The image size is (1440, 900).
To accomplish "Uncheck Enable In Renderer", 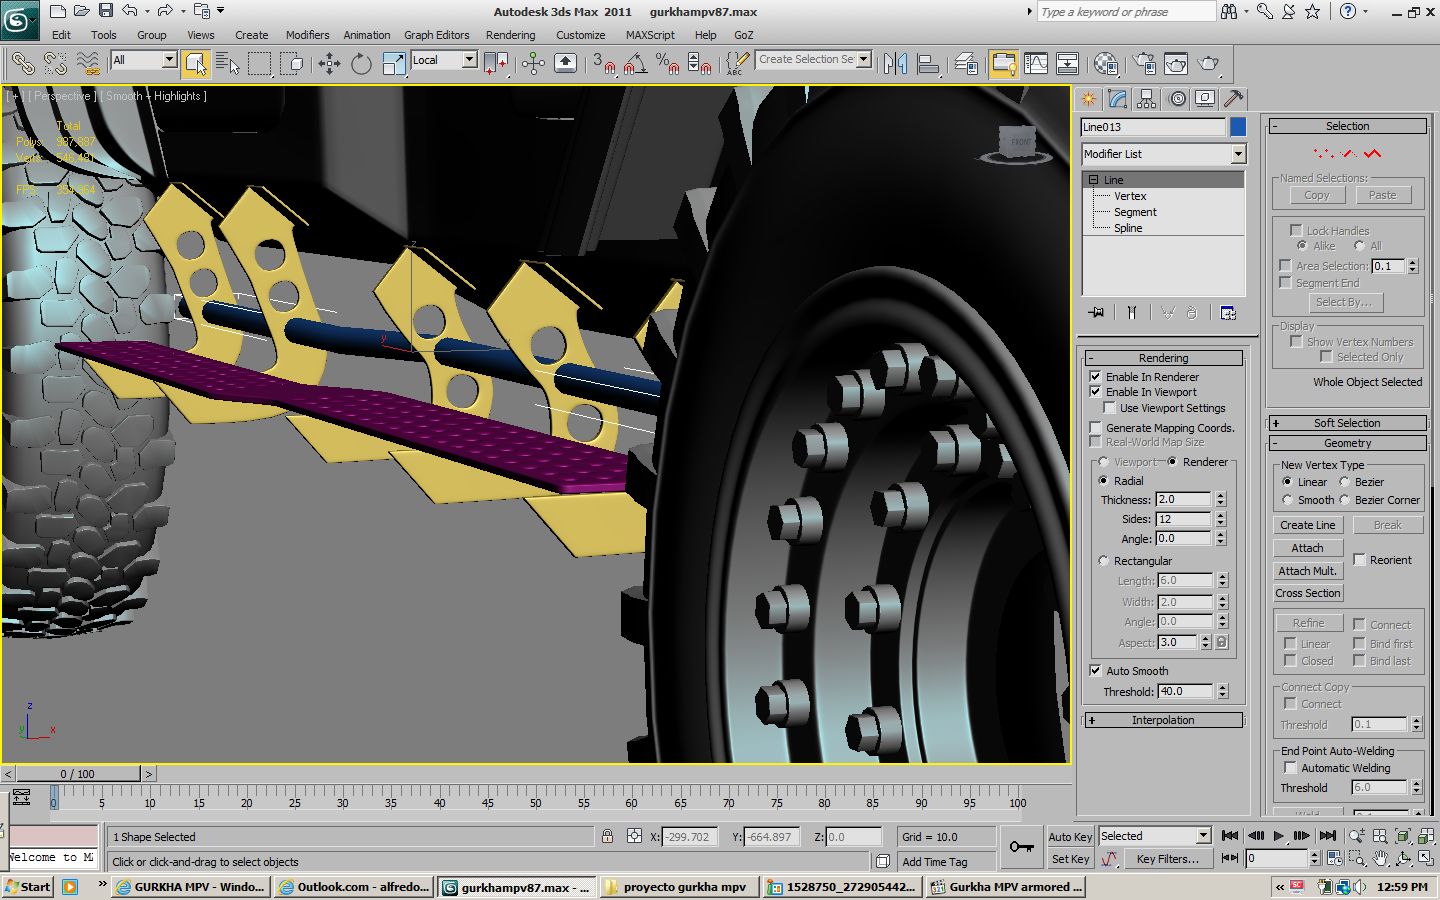I will pyautogui.click(x=1095, y=377).
